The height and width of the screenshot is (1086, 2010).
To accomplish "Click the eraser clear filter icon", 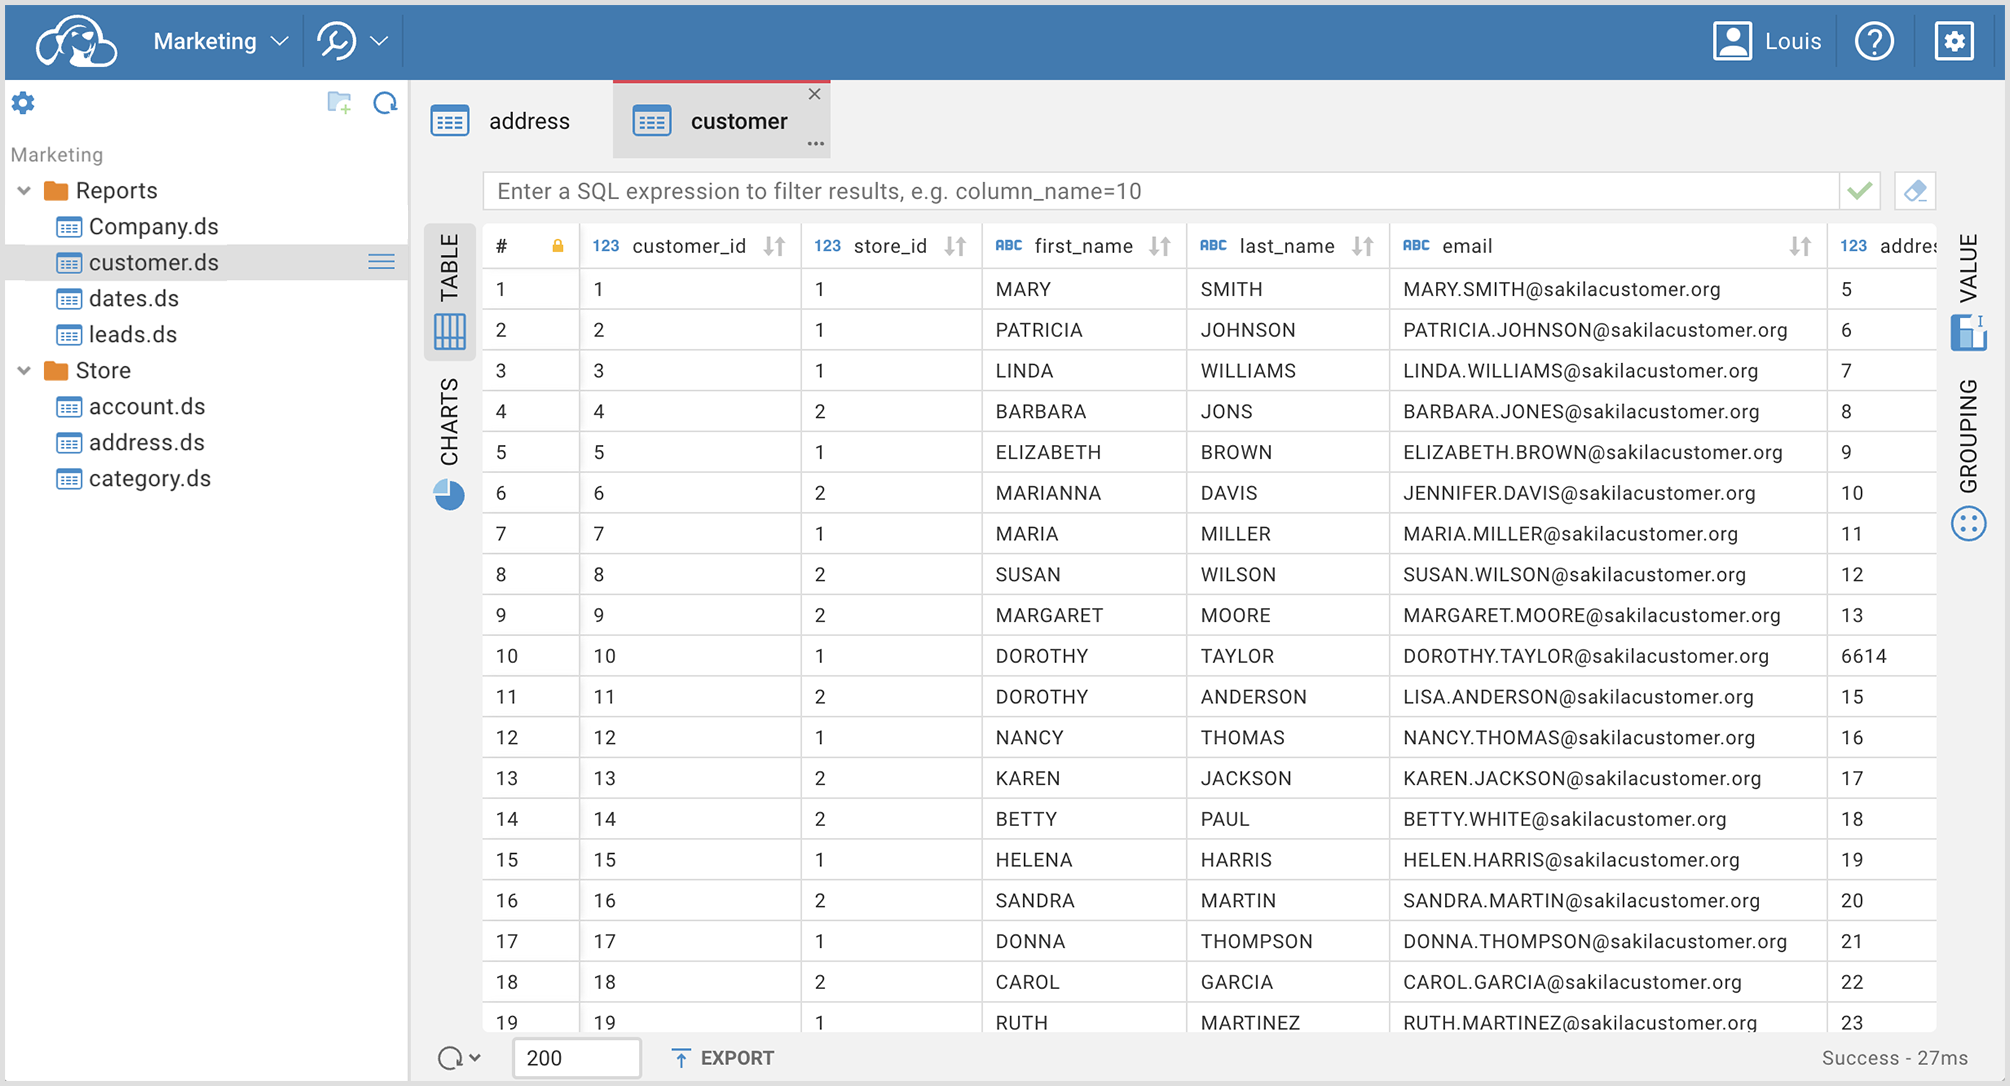I will pos(1914,191).
